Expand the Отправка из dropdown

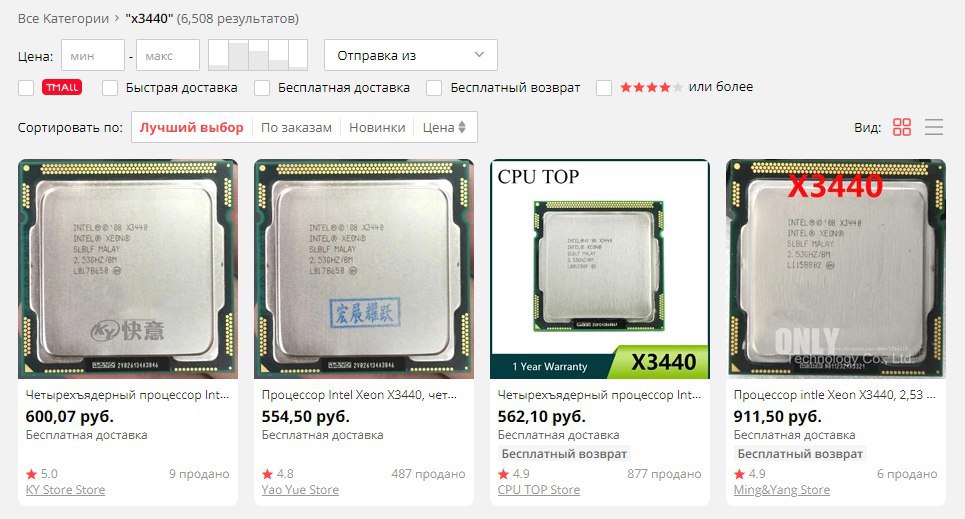click(x=410, y=55)
